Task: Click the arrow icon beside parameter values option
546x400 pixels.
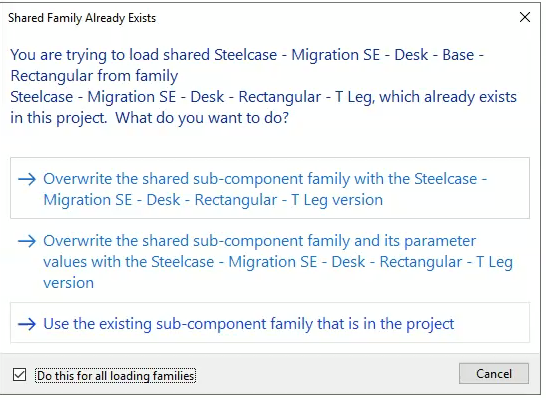Action: (x=27, y=241)
